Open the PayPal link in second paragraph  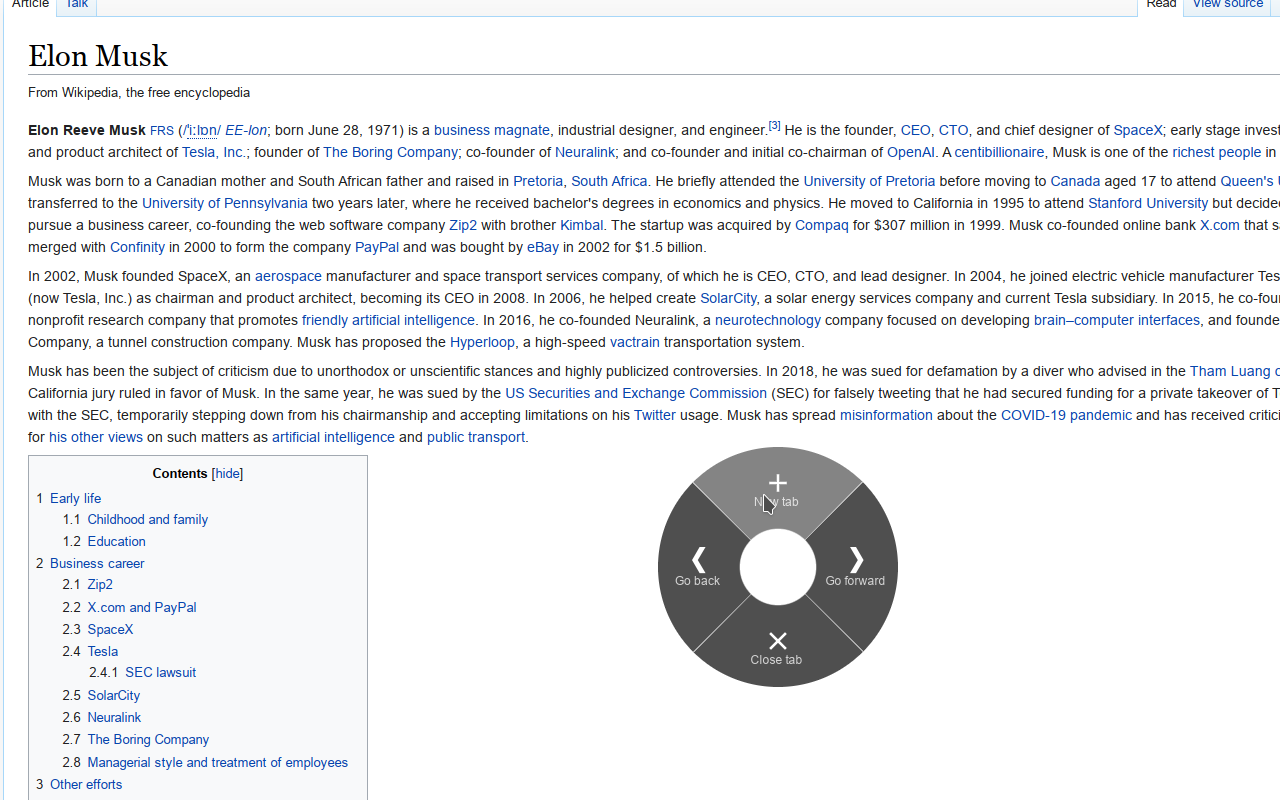(377, 247)
